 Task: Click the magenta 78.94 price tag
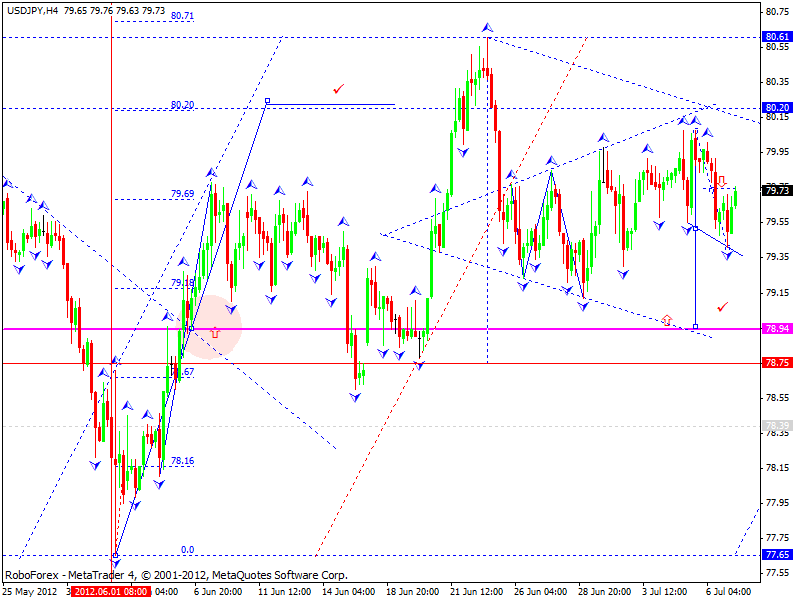pyautogui.click(x=777, y=329)
